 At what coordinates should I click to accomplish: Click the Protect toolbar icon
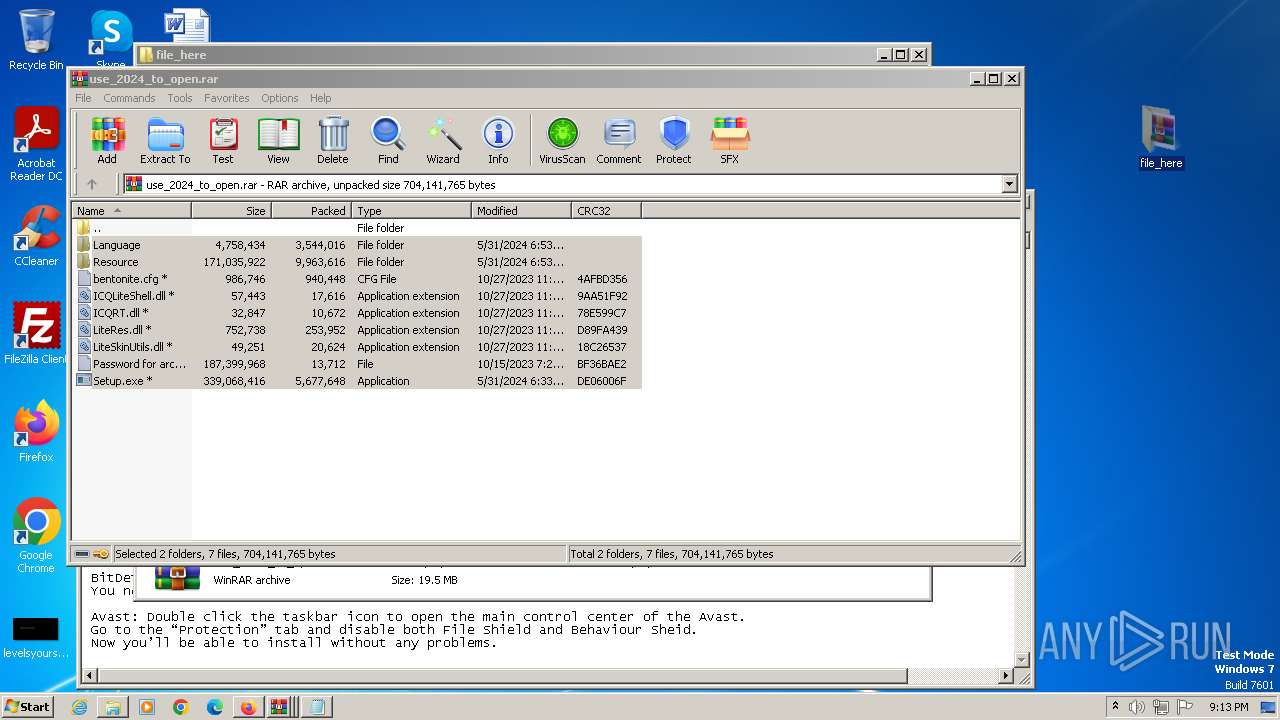tap(674, 140)
